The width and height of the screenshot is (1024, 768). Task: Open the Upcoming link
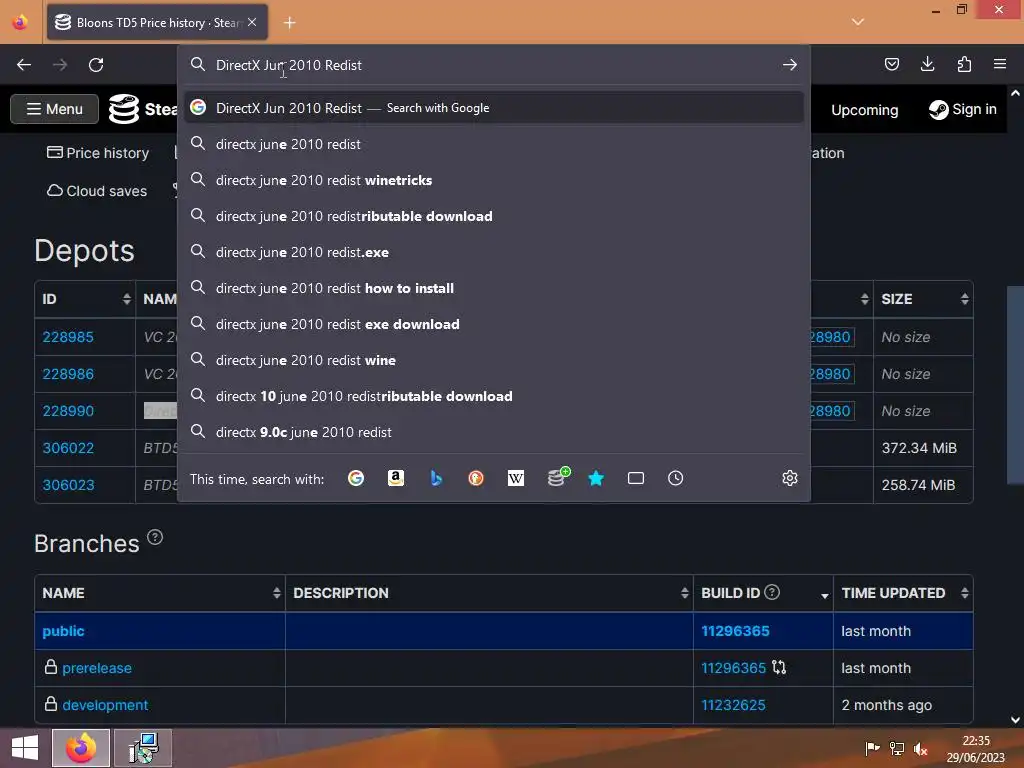(x=864, y=110)
